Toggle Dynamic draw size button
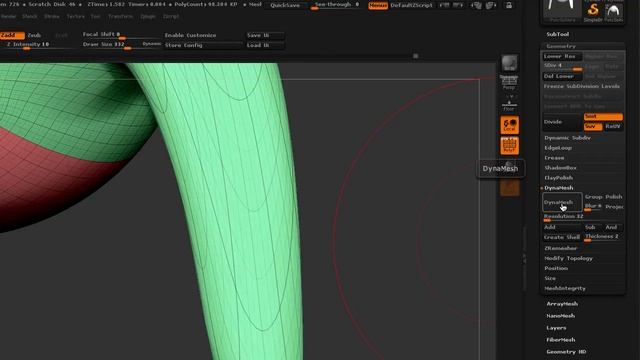 click(x=151, y=44)
